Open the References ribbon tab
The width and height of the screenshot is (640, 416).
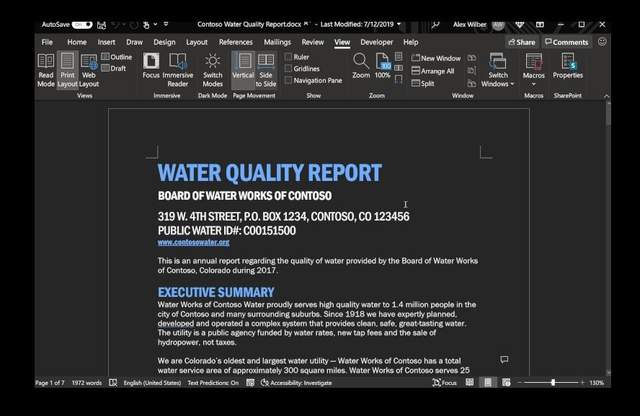coord(235,42)
